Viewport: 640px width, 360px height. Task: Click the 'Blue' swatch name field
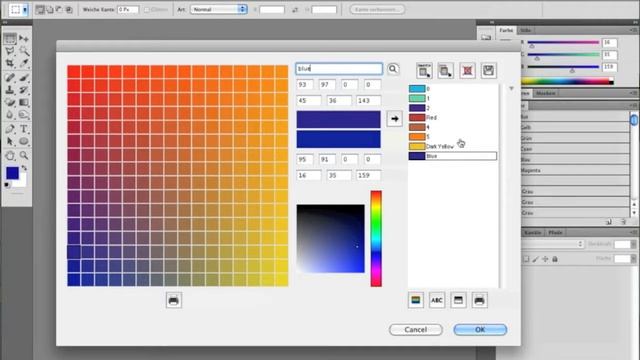coord(461,156)
